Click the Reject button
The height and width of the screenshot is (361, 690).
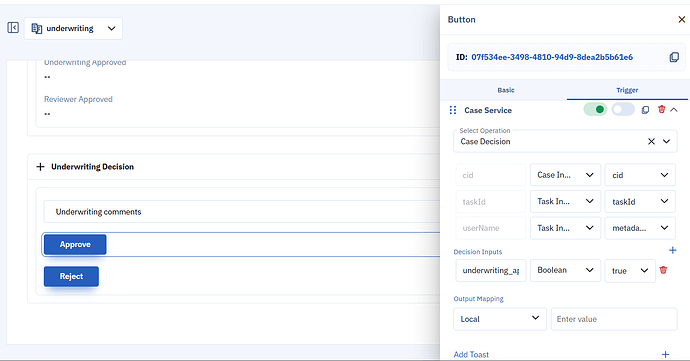coord(71,276)
